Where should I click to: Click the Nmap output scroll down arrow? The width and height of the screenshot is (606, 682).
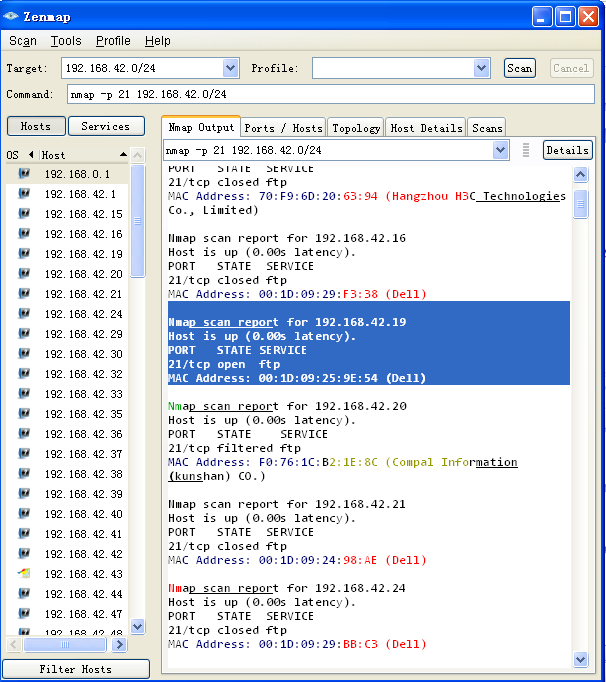tap(580, 659)
